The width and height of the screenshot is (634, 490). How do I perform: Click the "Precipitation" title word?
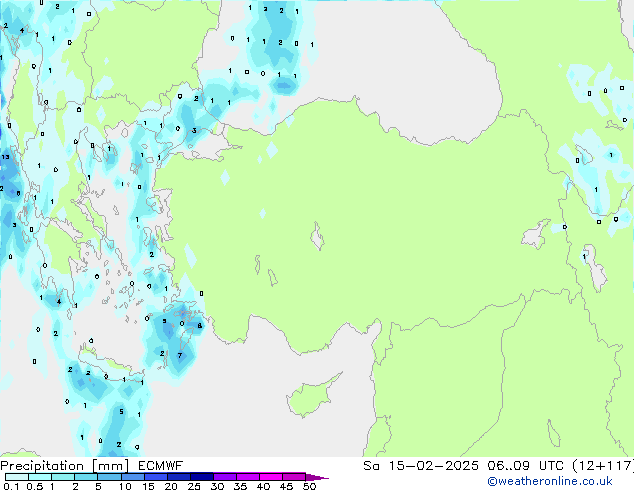click(x=42, y=466)
